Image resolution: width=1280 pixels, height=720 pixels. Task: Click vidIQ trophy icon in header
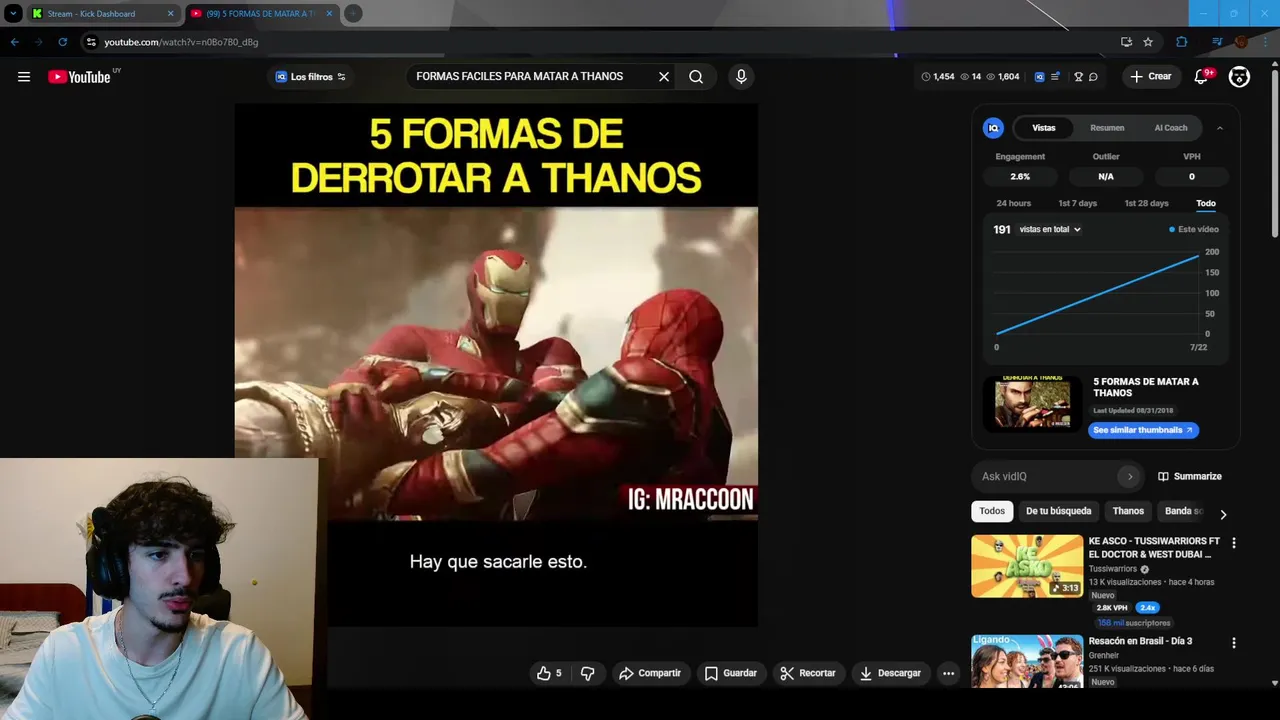tap(1078, 77)
